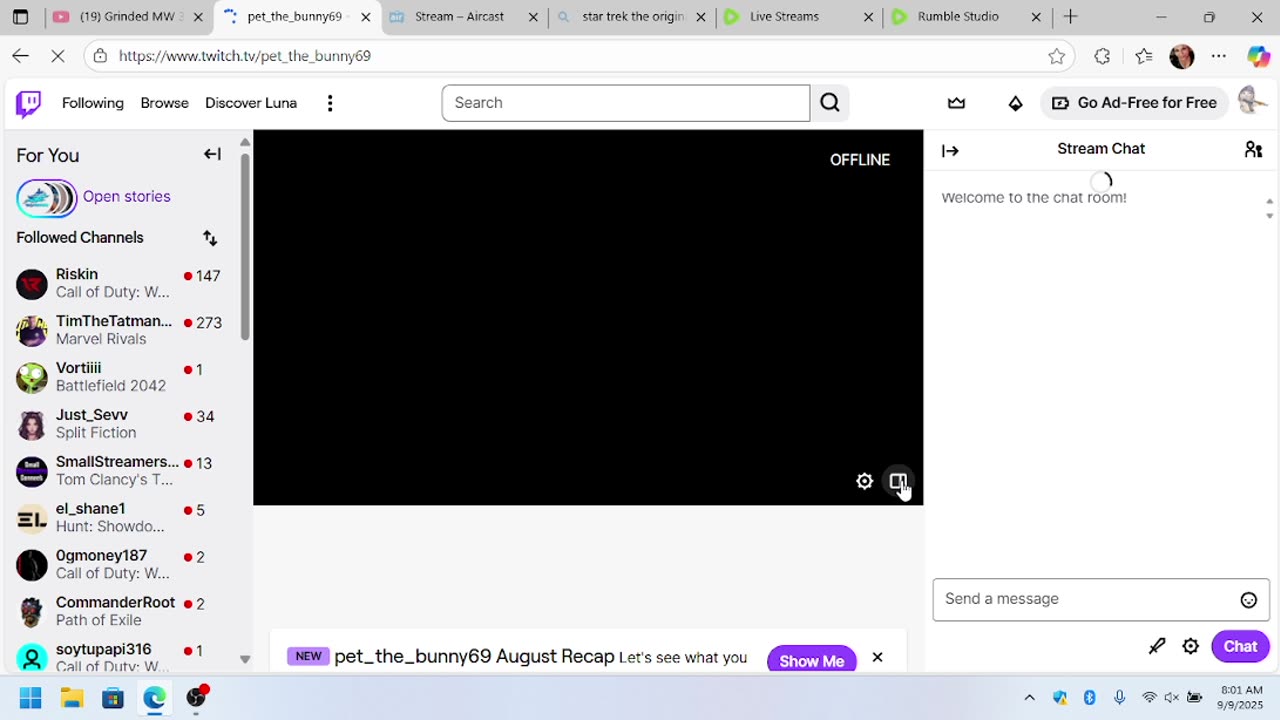Open Edge profile picture
This screenshot has height=720, width=1280.
1181,56
